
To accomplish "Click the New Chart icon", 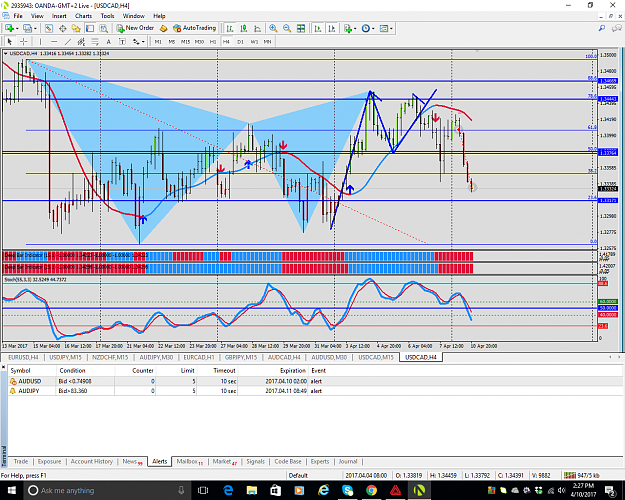I will click(x=9, y=28).
